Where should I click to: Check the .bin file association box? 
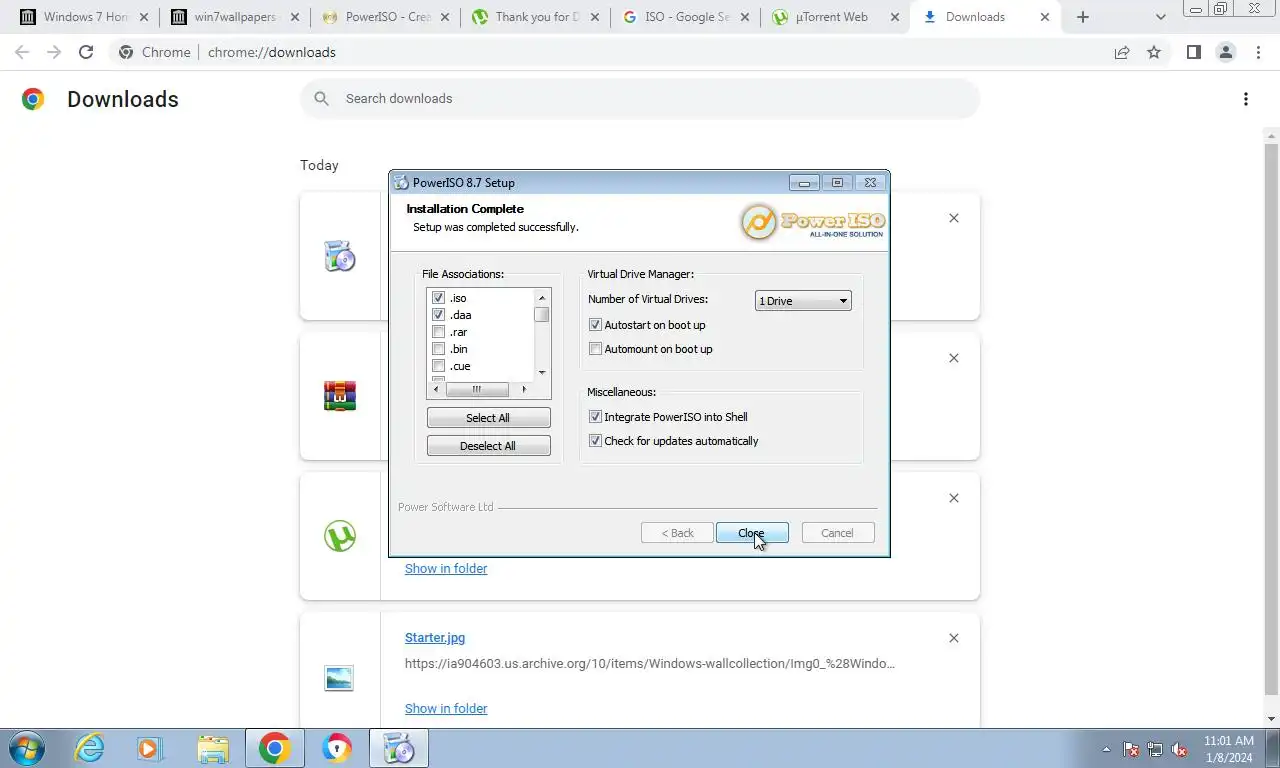click(x=438, y=349)
